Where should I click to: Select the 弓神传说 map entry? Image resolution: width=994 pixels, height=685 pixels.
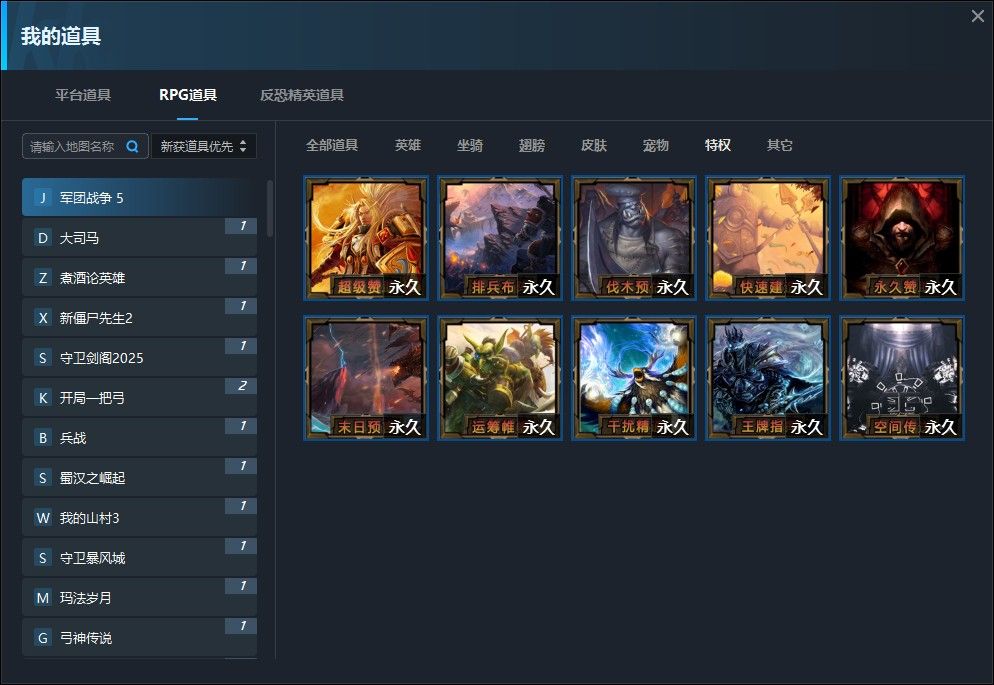click(139, 637)
